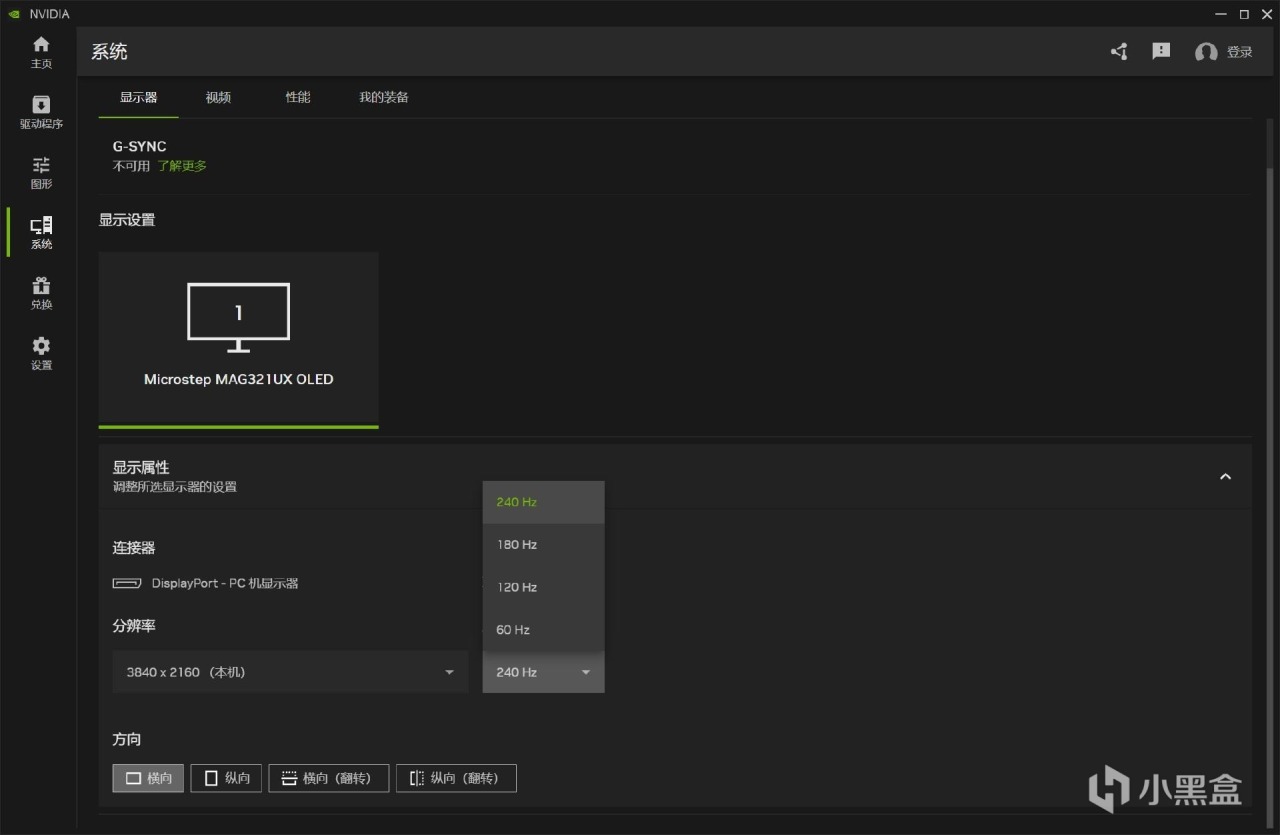The width and height of the screenshot is (1280, 835).
Task: Click the 连接器 label
Action: [x=134, y=548]
